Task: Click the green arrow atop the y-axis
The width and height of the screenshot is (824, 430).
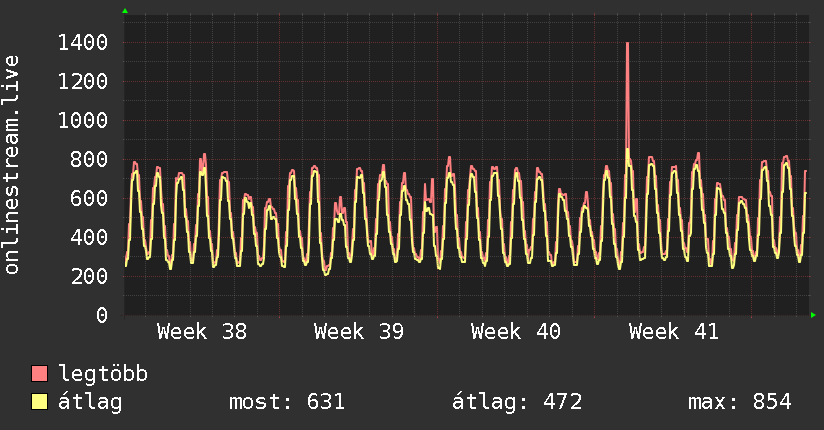Action: coord(125,11)
